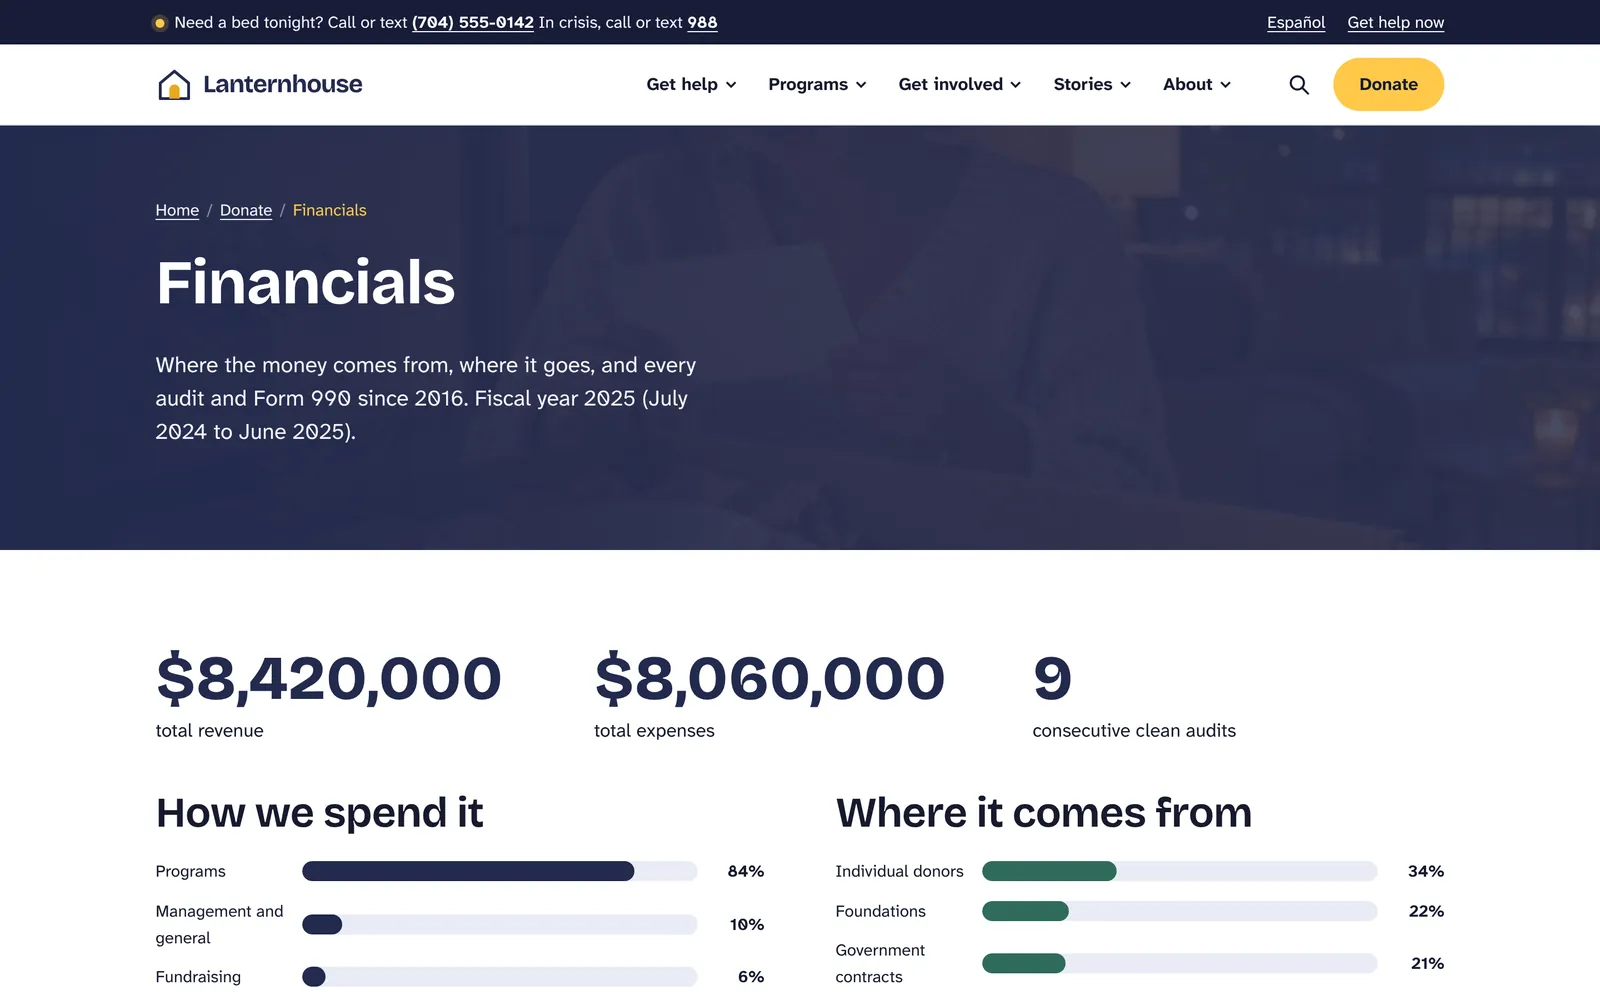Click the Lanternhouse wordmark text
Screen dimensions: 1600x1000
[283, 85]
